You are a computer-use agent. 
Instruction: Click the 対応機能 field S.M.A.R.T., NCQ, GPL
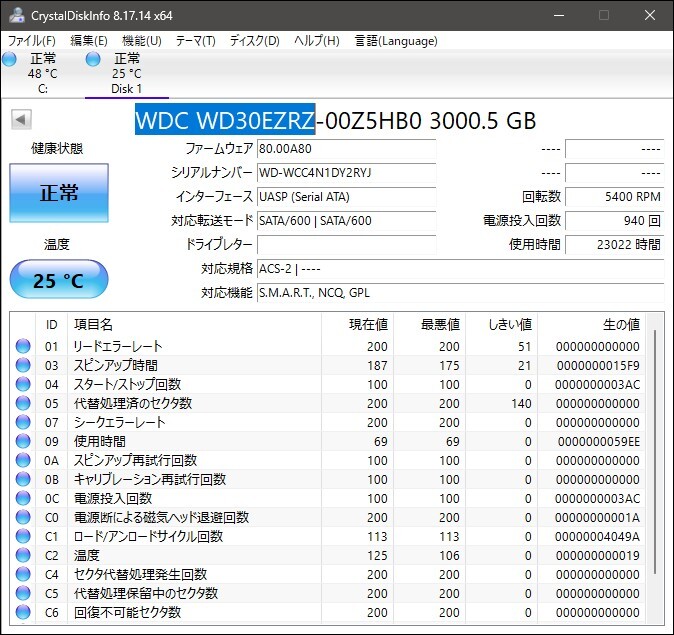(x=460, y=293)
